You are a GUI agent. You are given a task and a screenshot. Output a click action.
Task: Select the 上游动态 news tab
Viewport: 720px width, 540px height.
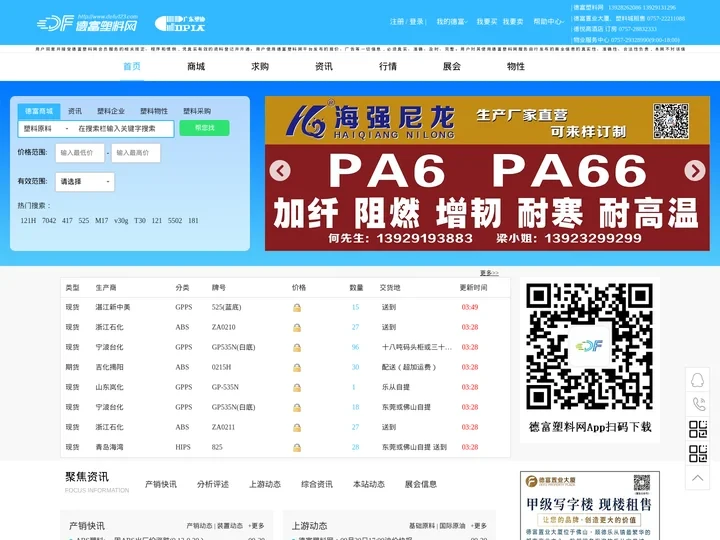pyautogui.click(x=265, y=484)
